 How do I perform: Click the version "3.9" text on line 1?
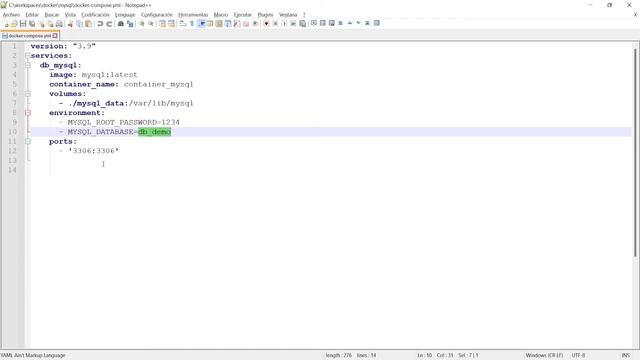click(63, 46)
